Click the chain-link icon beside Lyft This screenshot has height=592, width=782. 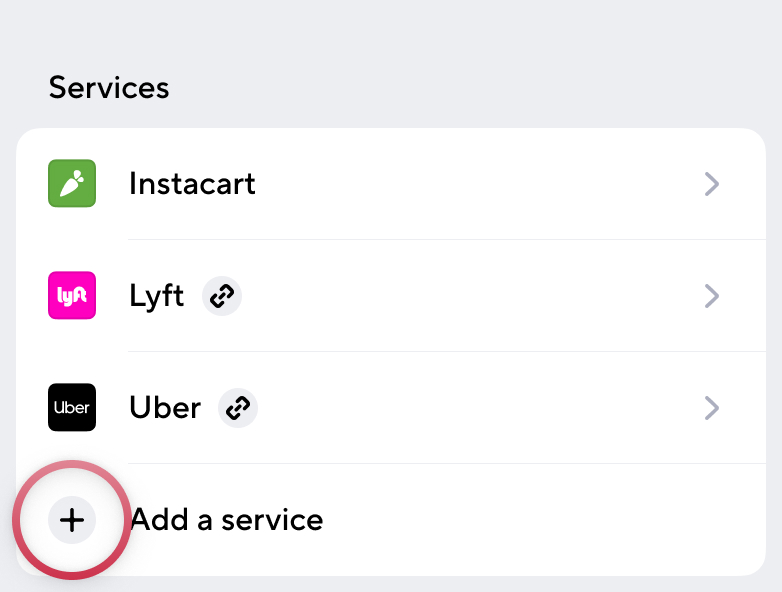[x=222, y=296]
